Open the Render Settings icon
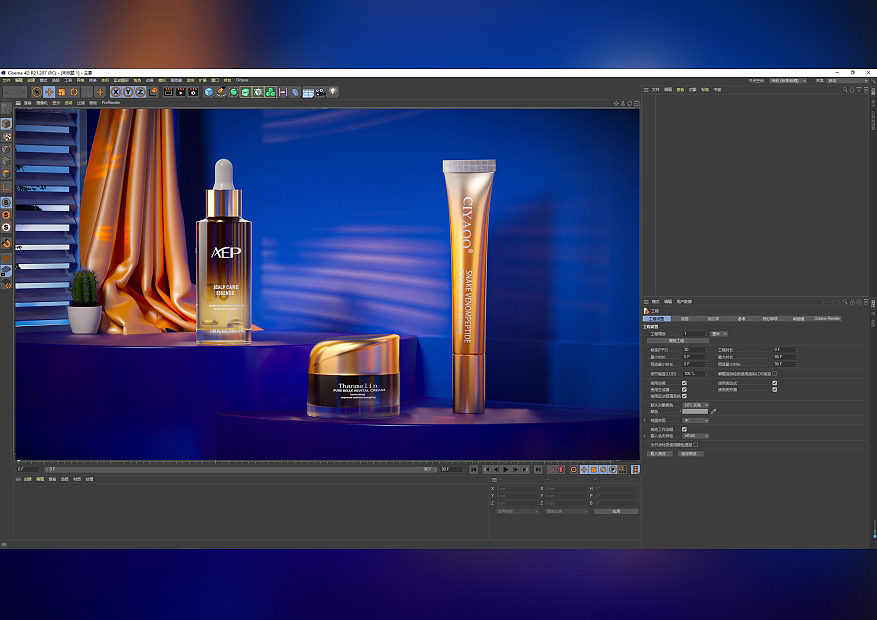This screenshot has height=620, width=877. click(193, 92)
